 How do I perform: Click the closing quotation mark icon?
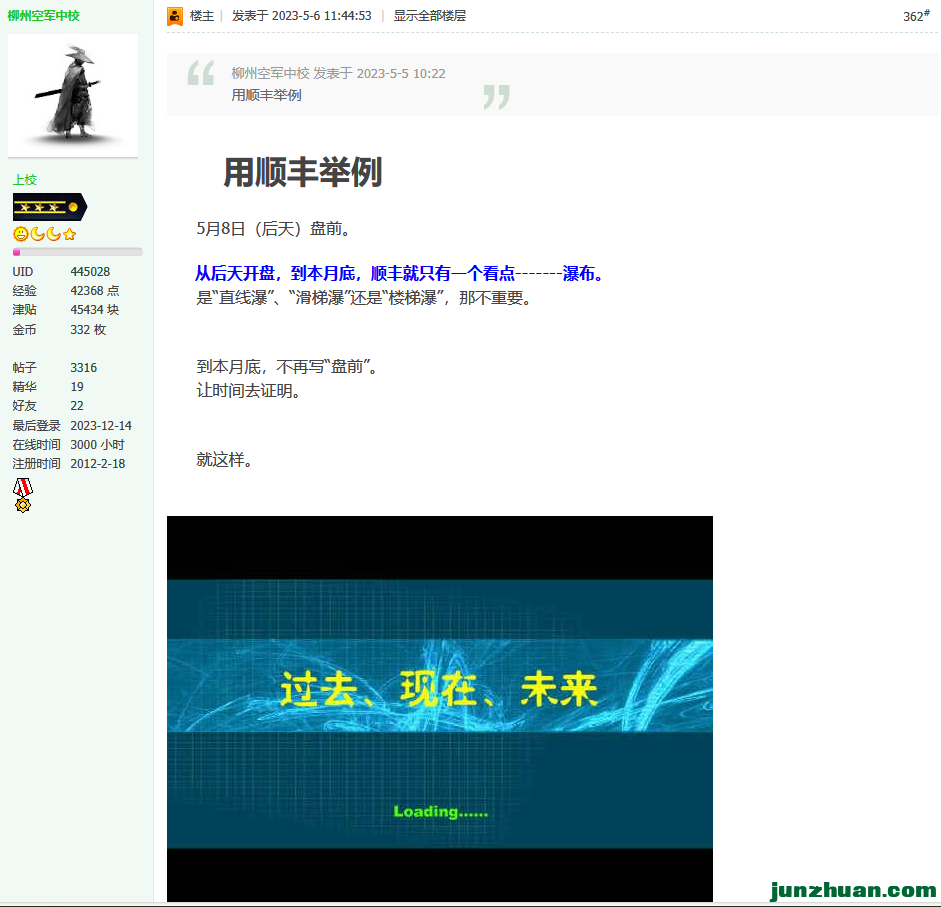point(496,97)
